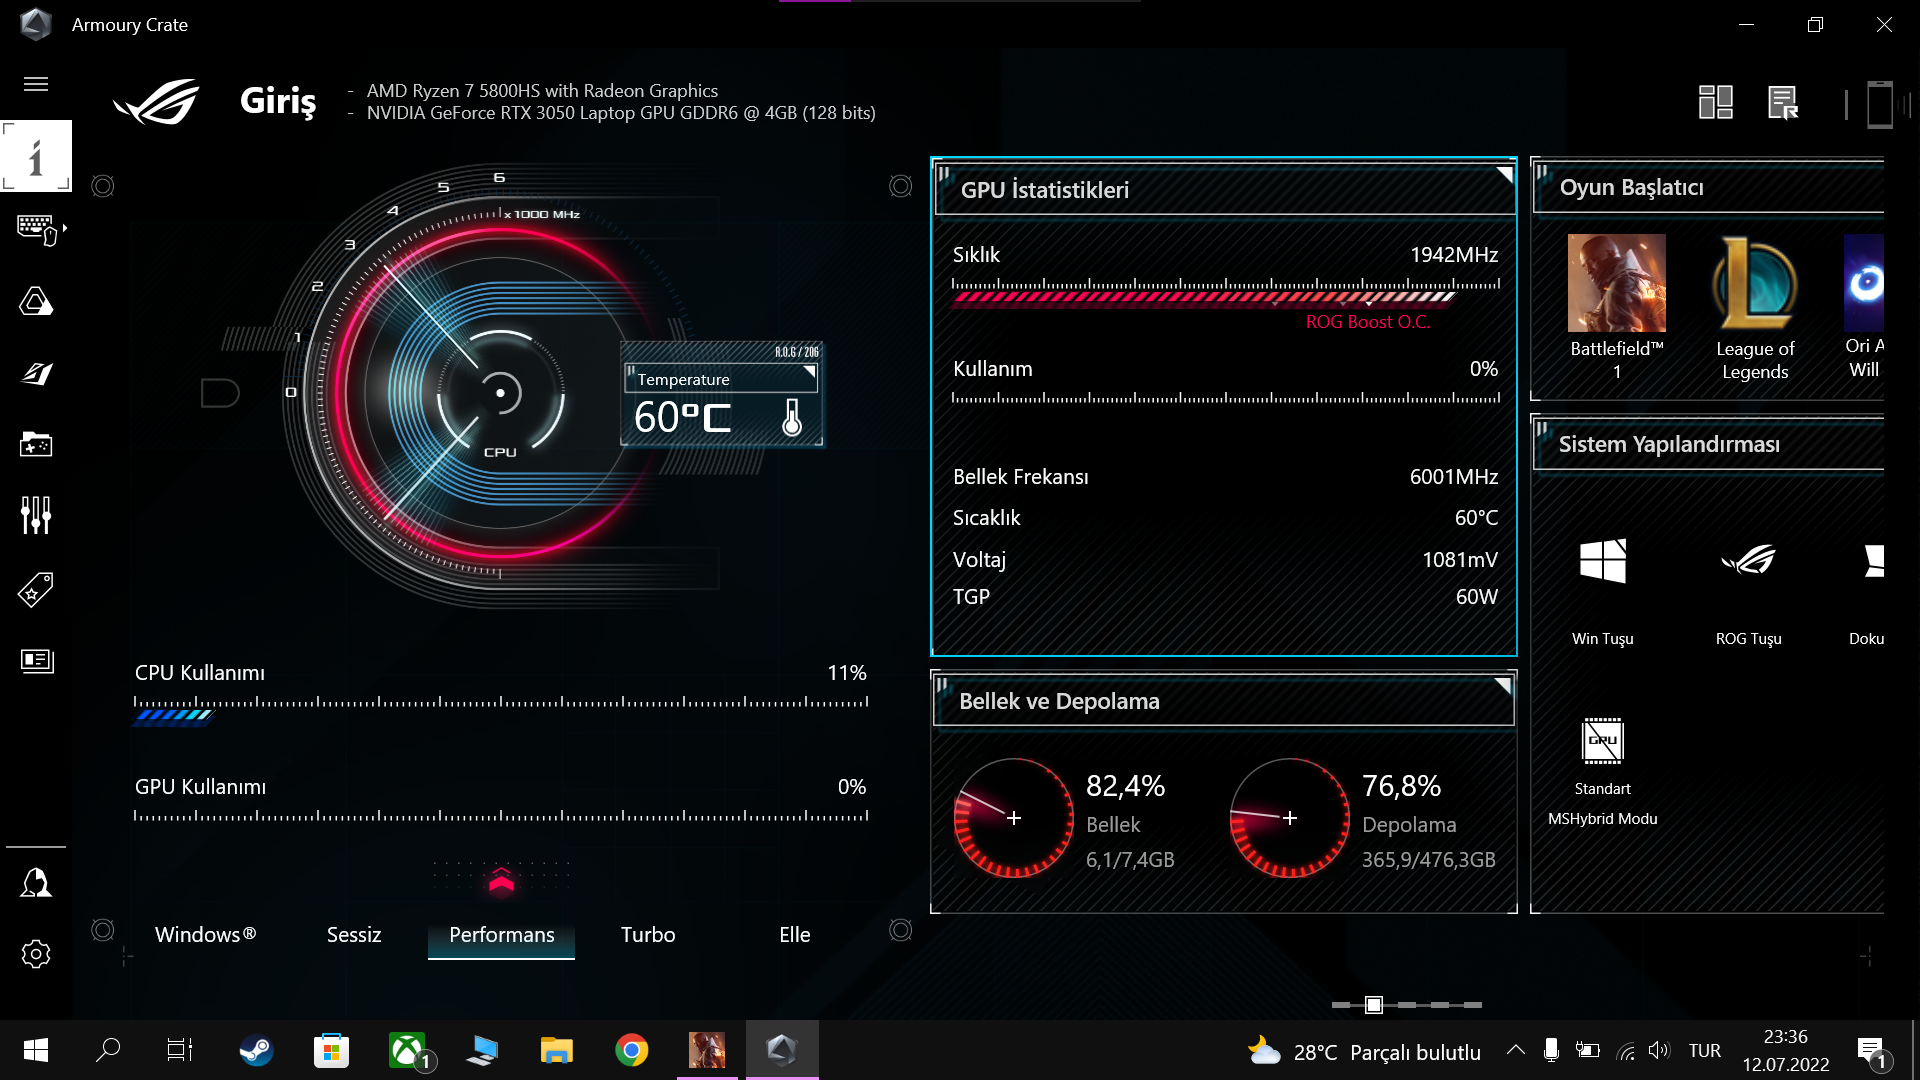The height and width of the screenshot is (1080, 1920).
Task: Select the Turbo operating mode
Action: 648,935
